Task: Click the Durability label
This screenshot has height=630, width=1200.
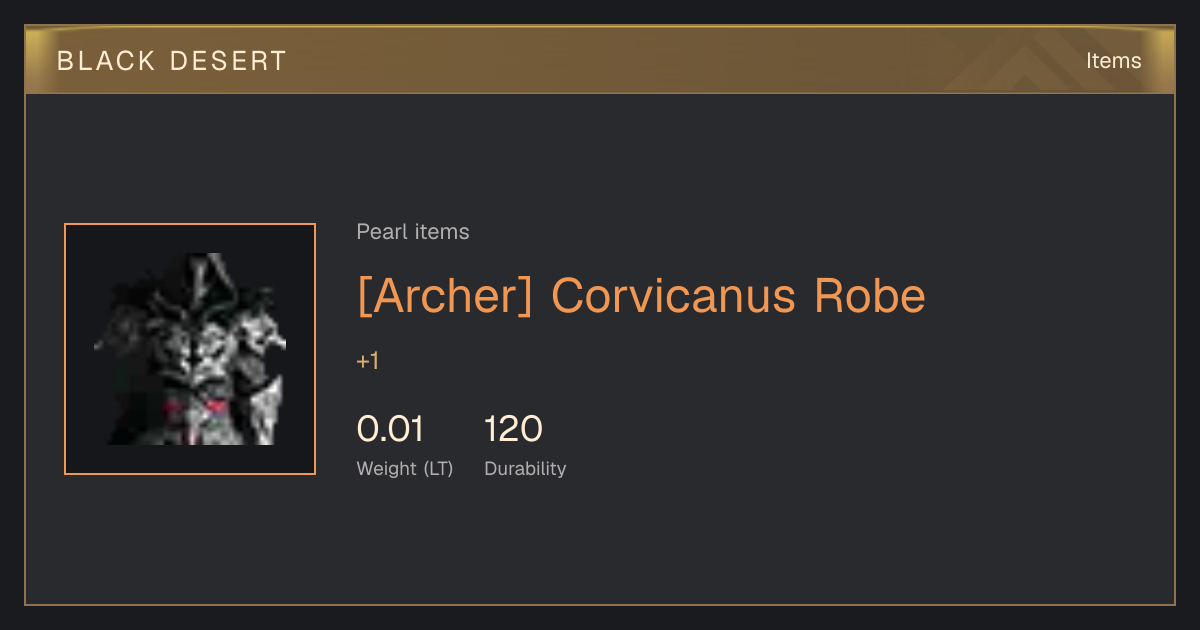Action: (x=525, y=468)
